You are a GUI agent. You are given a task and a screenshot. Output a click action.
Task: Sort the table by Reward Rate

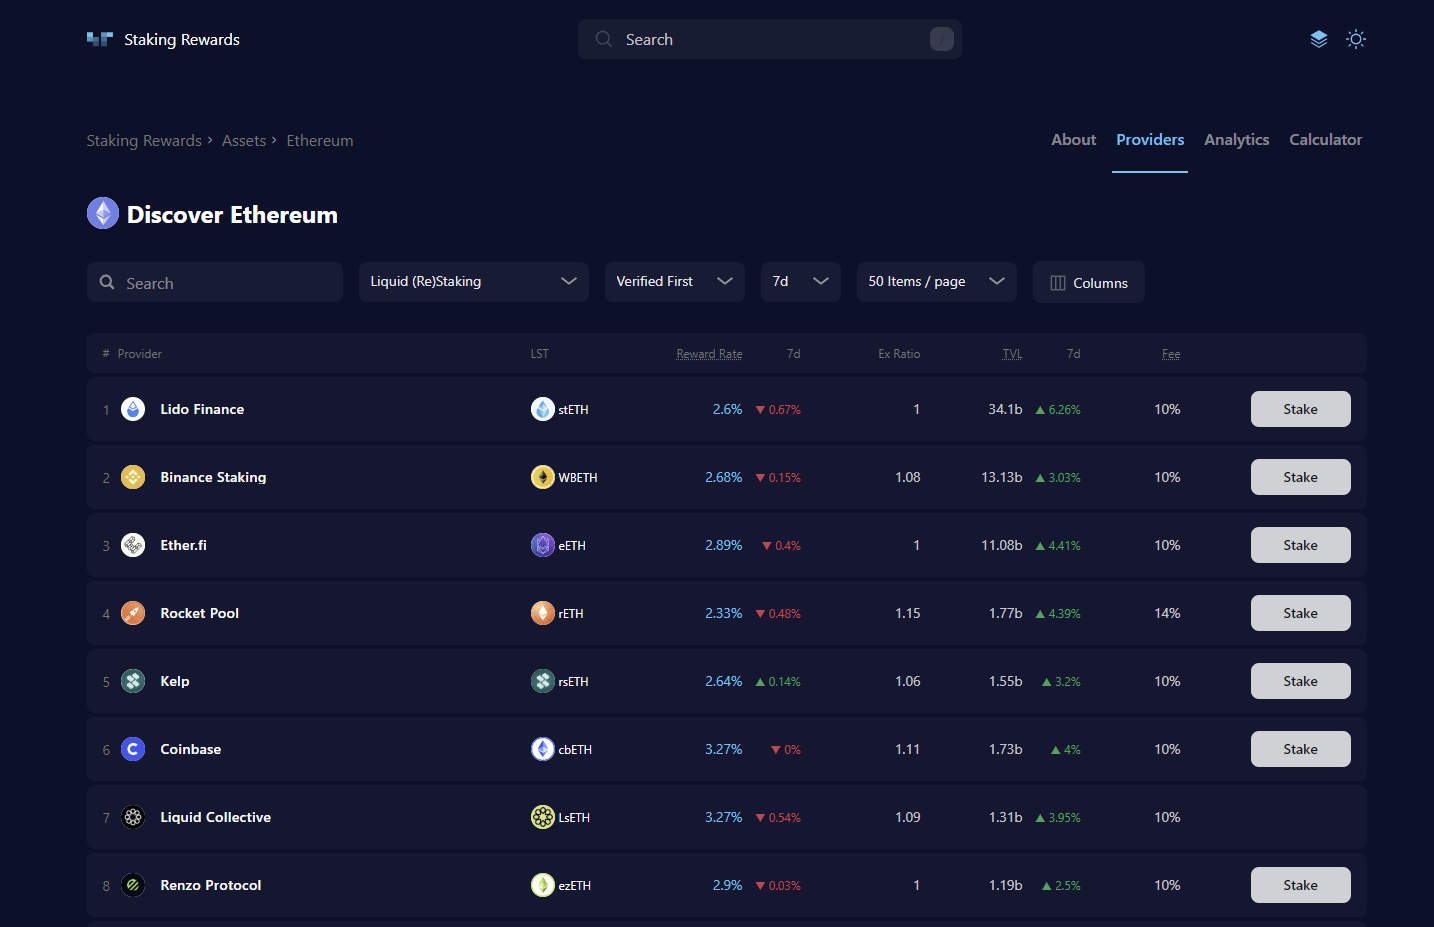click(x=709, y=353)
